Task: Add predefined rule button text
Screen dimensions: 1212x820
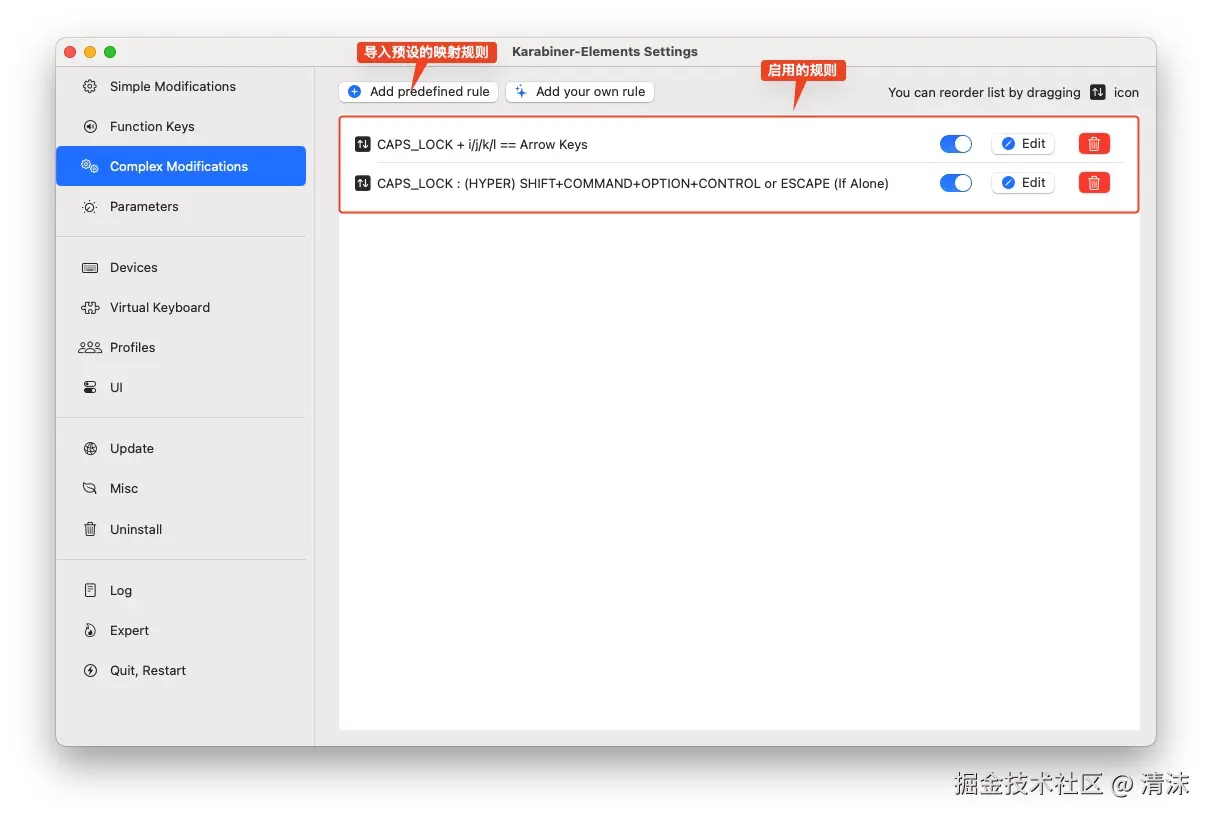Action: [x=430, y=91]
